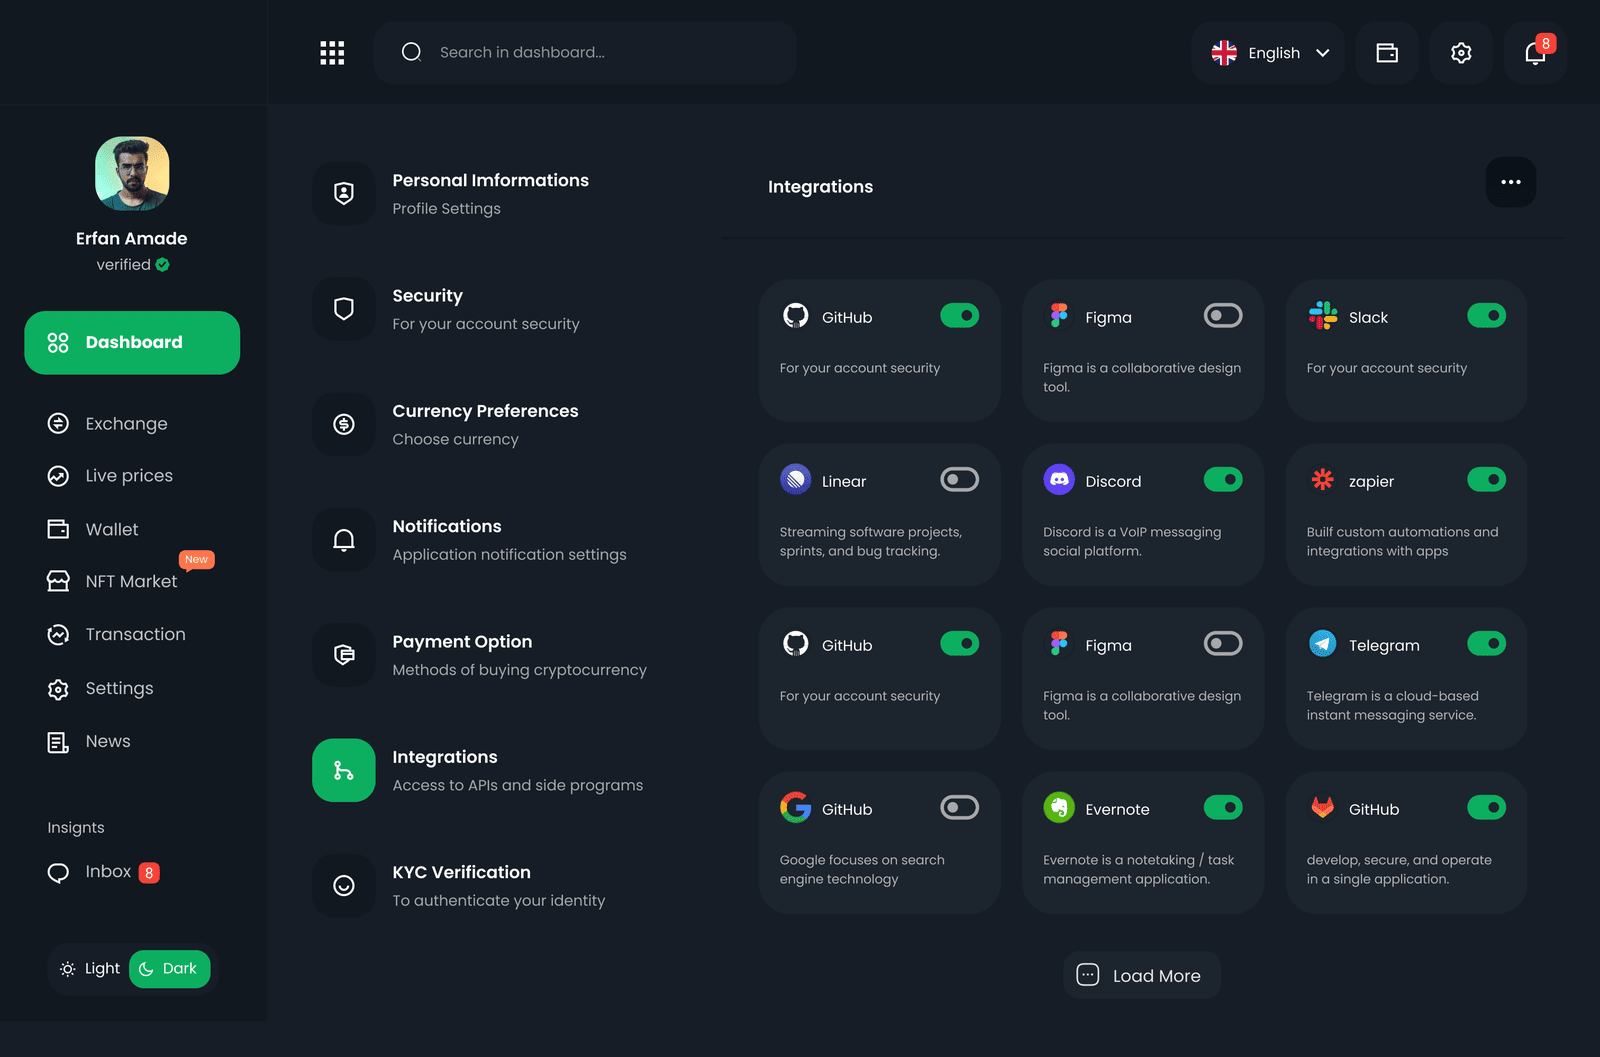Click the KYC Verification smiley icon
This screenshot has height=1057, width=1600.
344,885
